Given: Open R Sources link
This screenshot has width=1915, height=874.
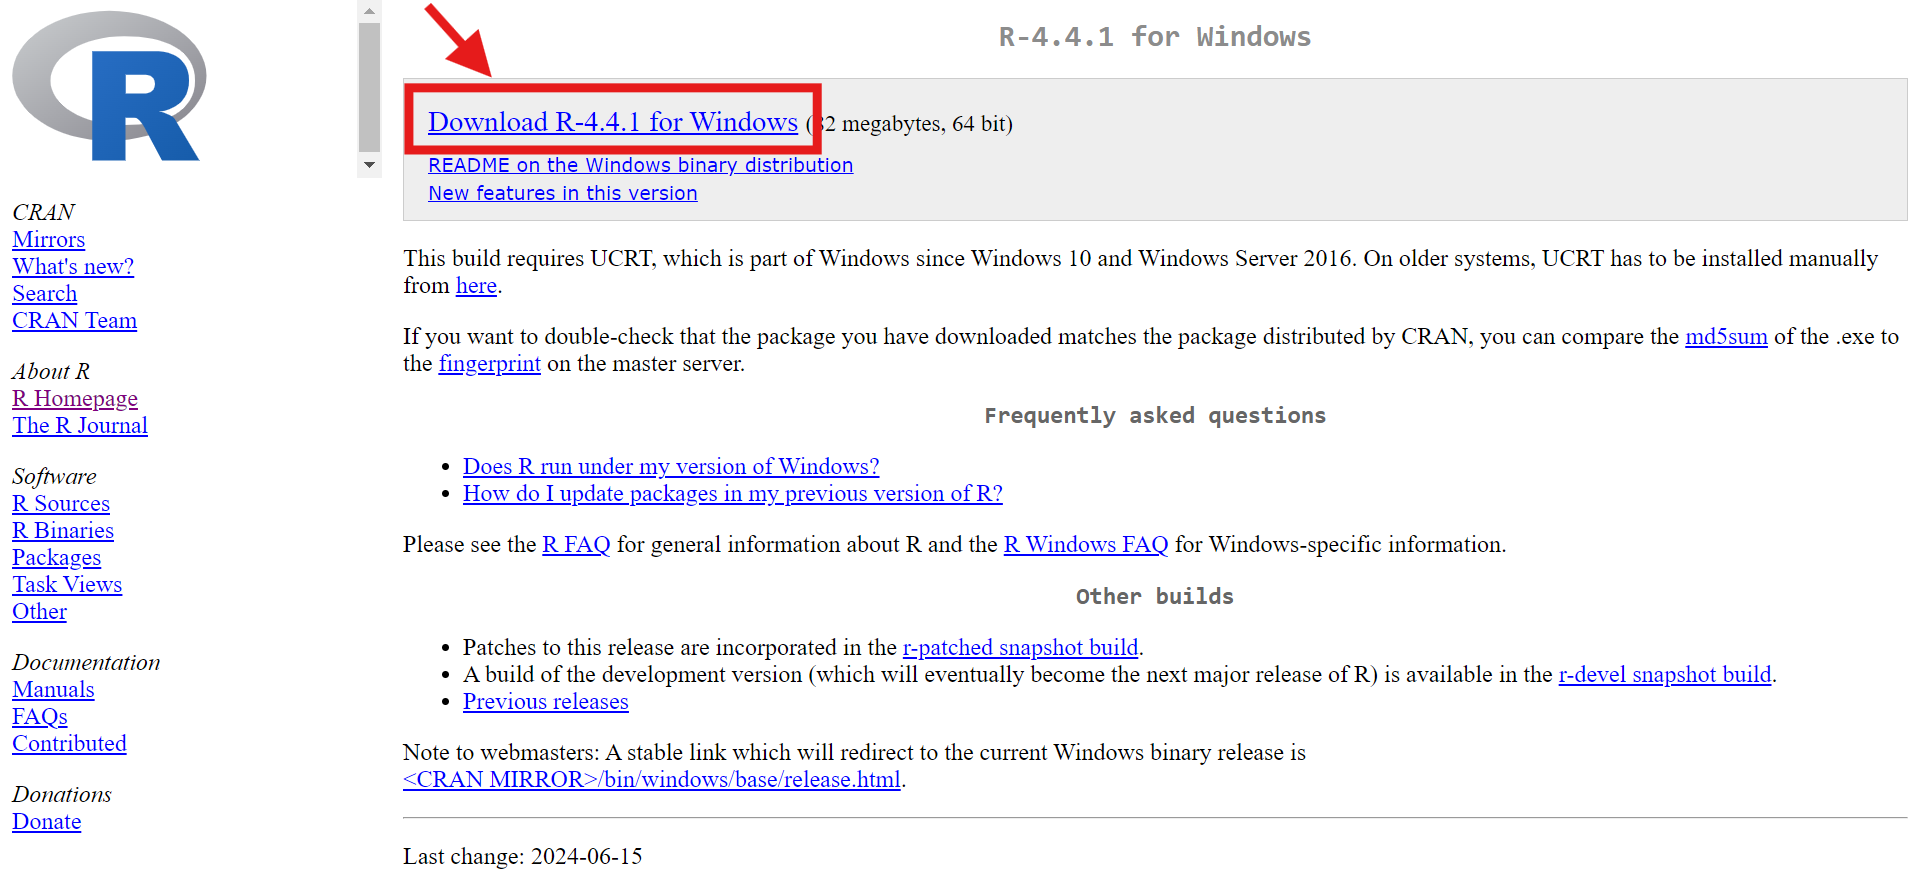Looking at the screenshot, I should pos(61,504).
